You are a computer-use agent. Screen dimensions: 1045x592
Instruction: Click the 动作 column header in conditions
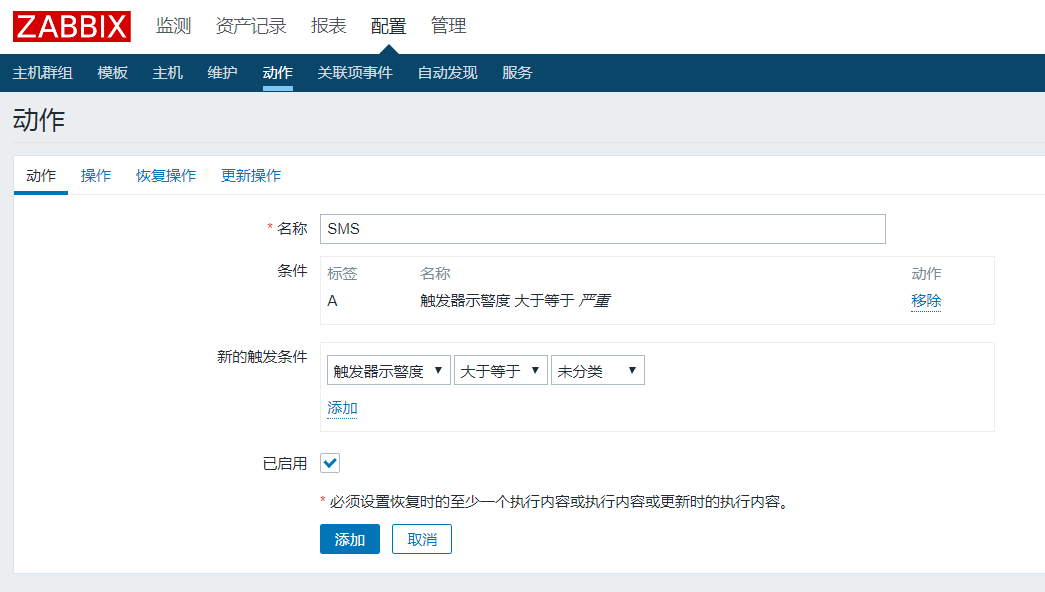[926, 273]
